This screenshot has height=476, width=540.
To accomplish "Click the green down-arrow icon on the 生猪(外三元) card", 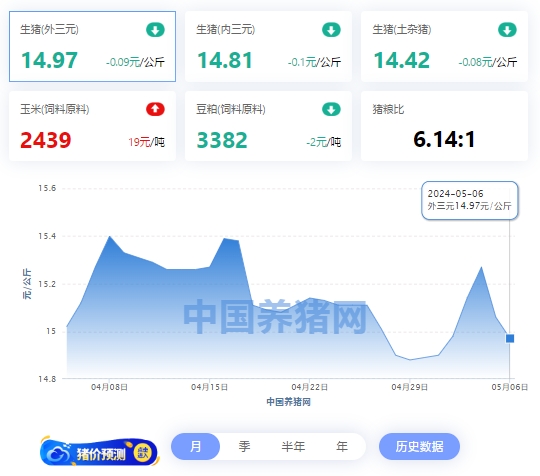I will 155,30.
